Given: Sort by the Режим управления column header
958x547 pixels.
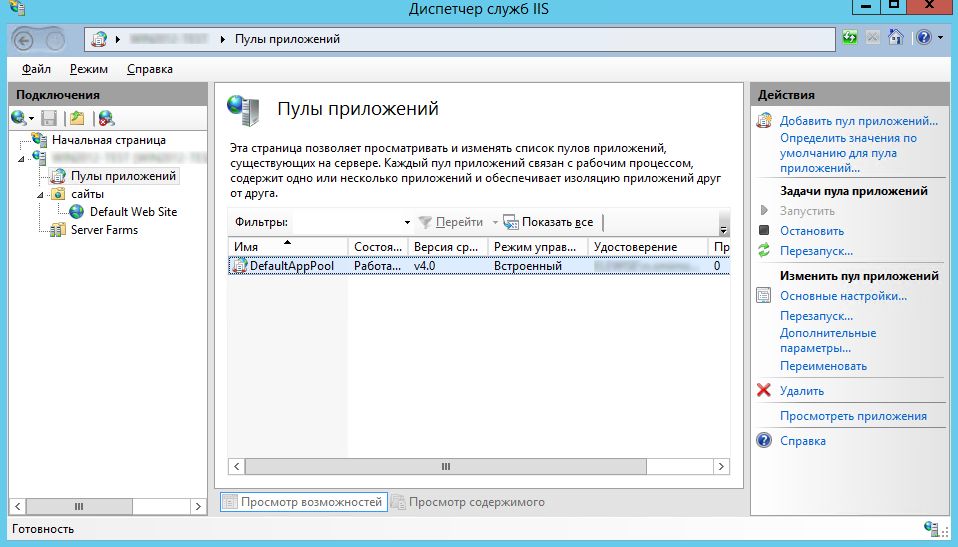Looking at the screenshot, I should point(538,247).
